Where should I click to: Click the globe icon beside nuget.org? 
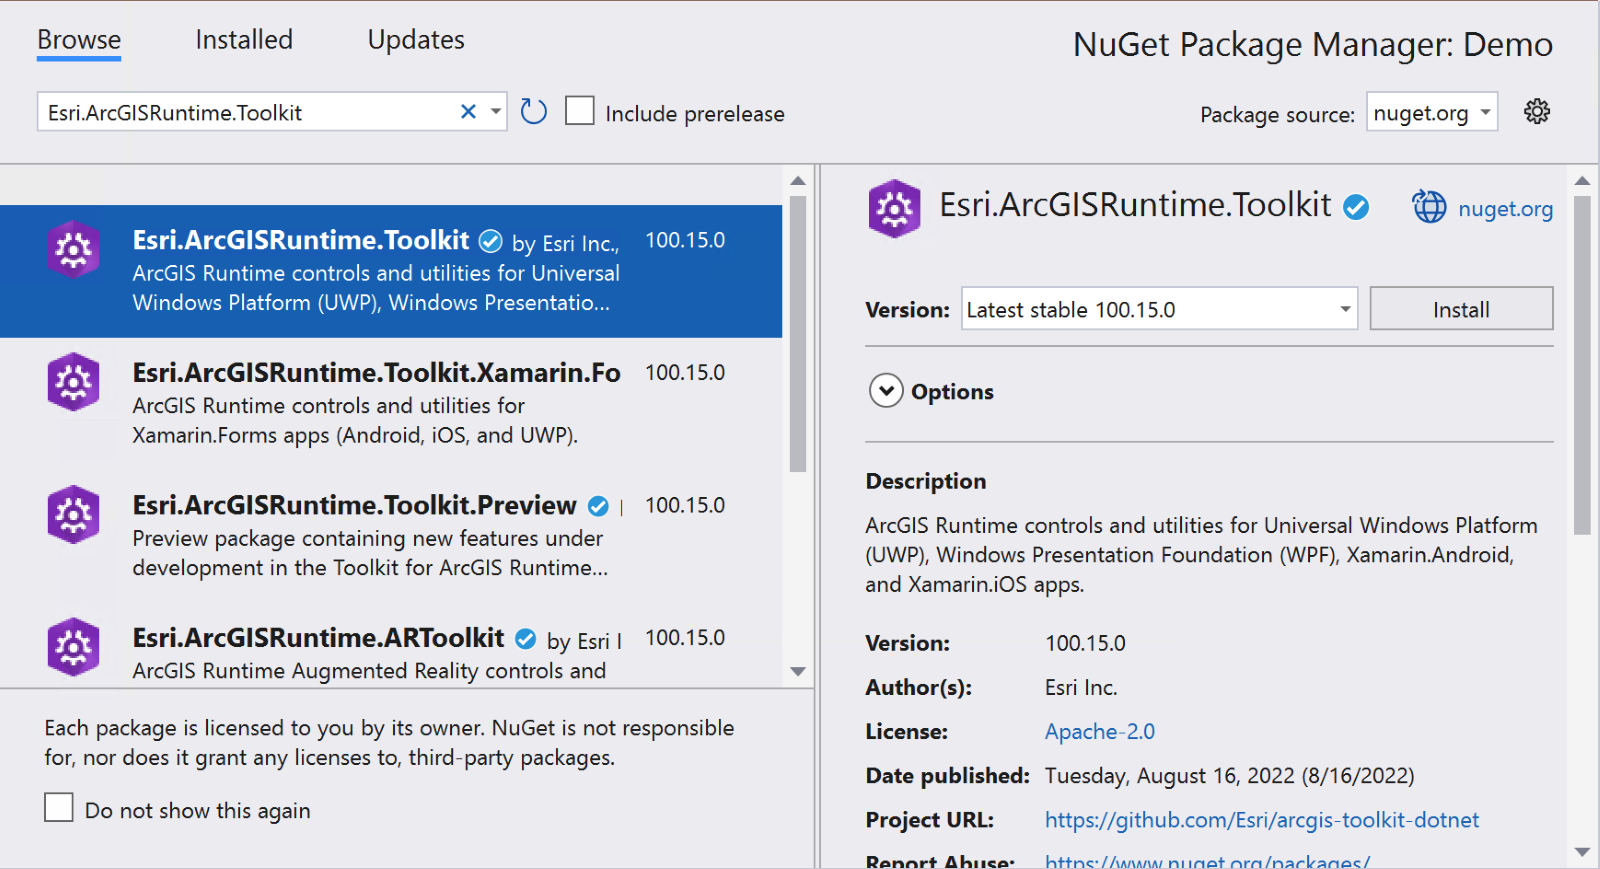1429,207
